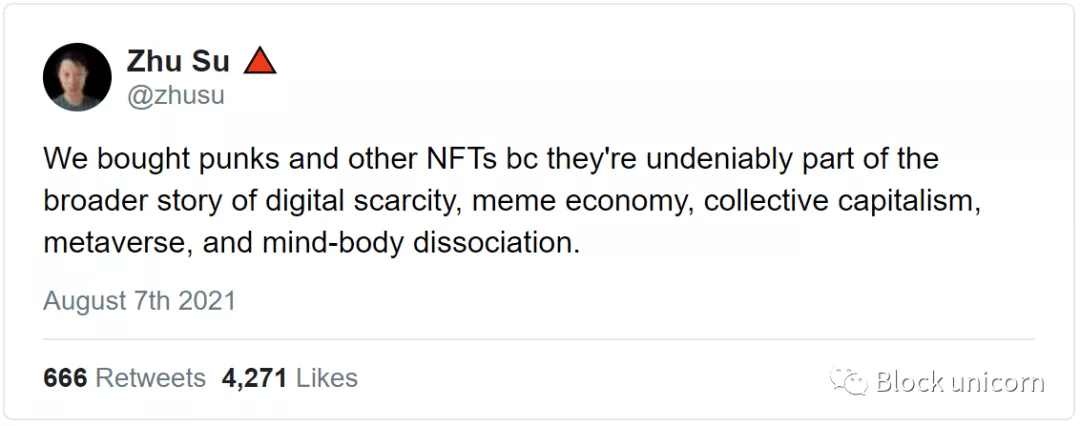View the 666 Retweets list
Viewport: 1080px width, 426px height.
tap(124, 378)
